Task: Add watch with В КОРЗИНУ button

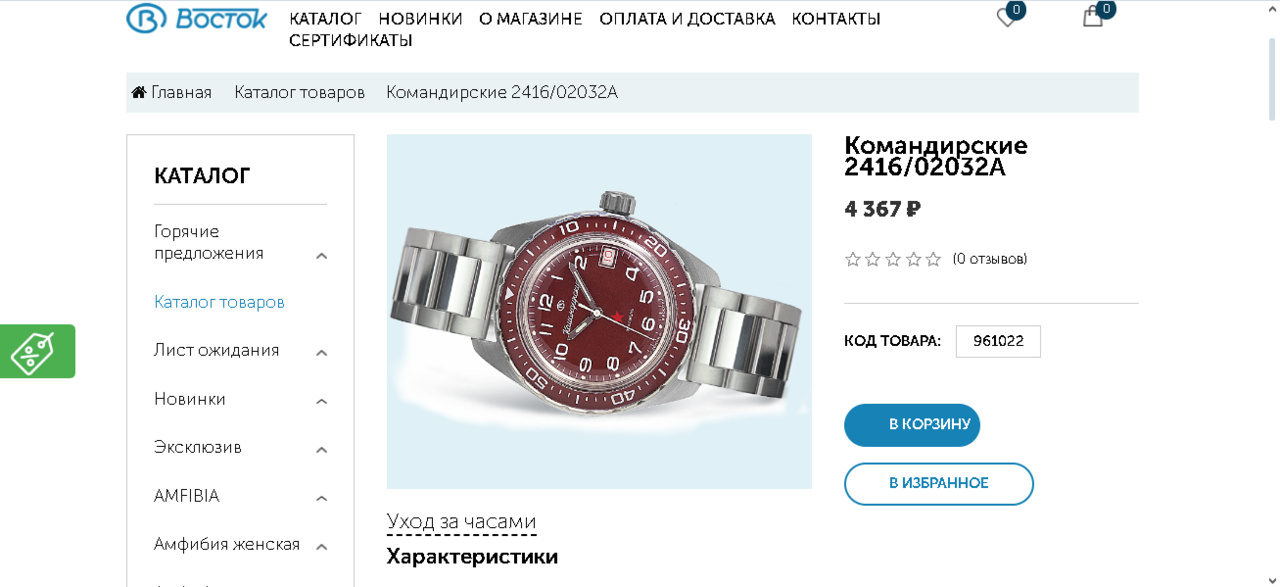Action: pyautogui.click(x=912, y=425)
